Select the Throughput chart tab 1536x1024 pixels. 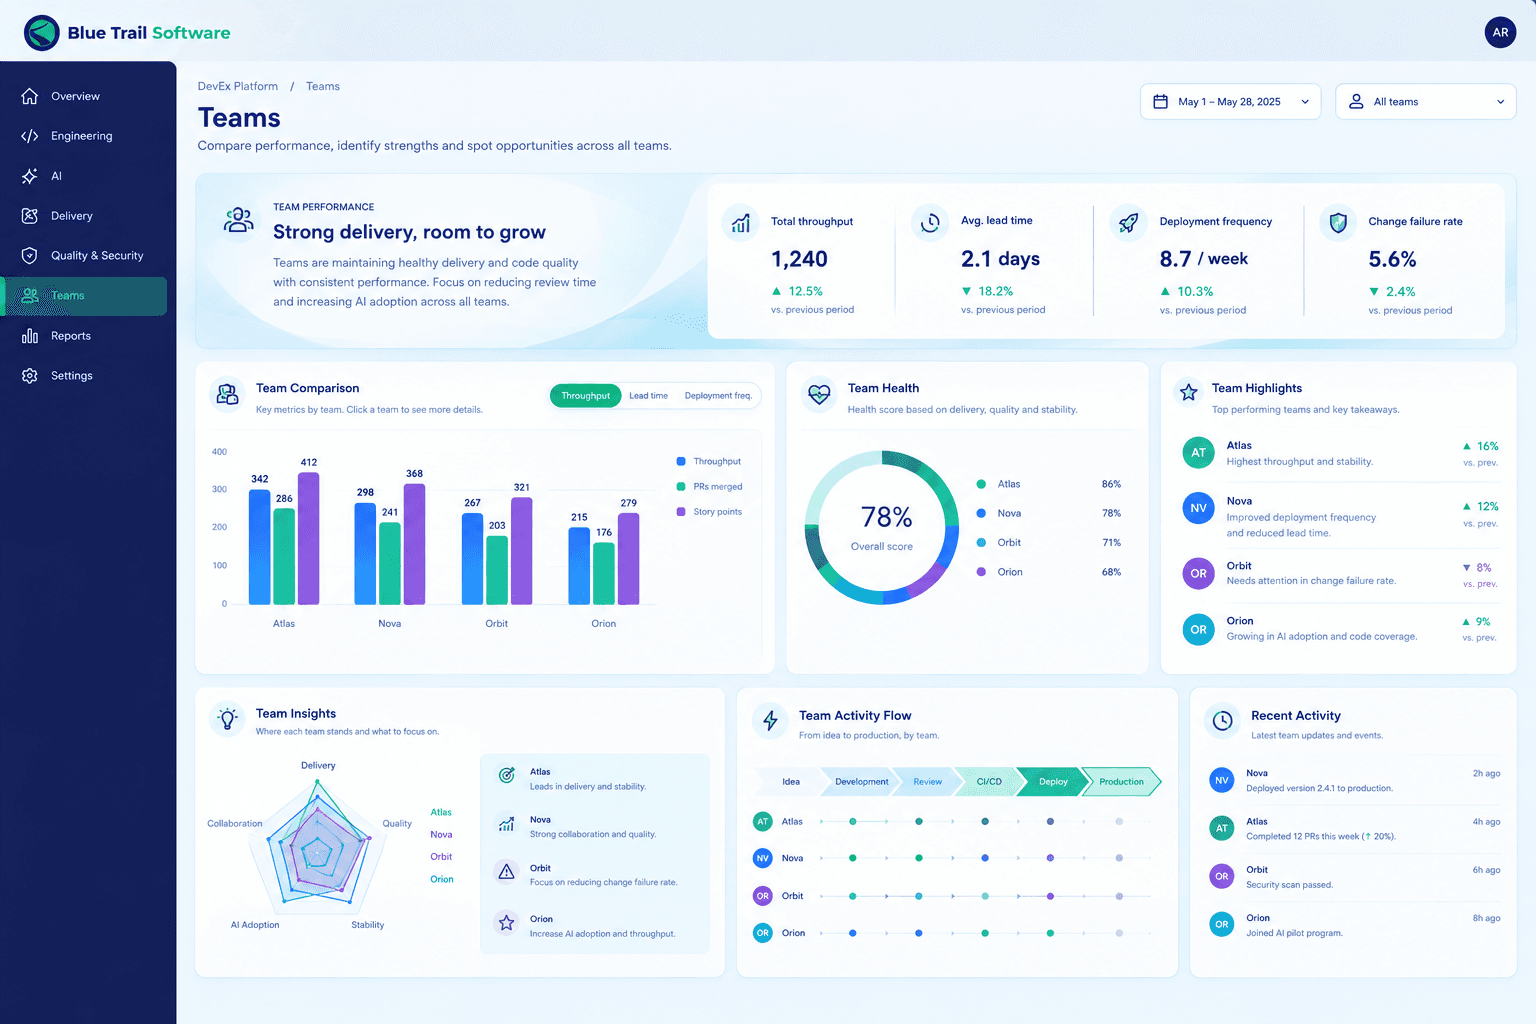(585, 396)
